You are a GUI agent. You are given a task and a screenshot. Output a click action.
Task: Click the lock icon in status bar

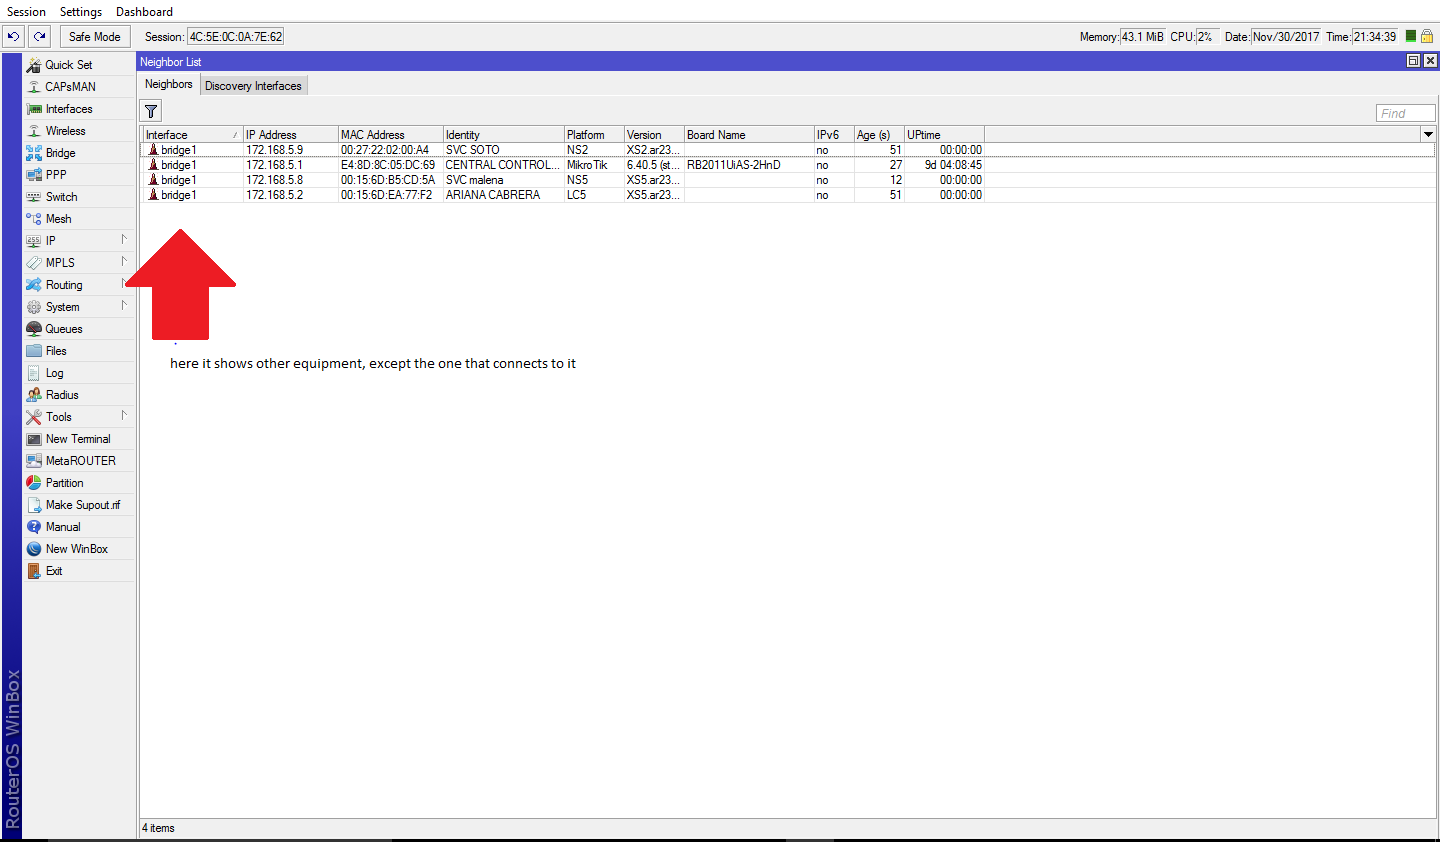coord(1427,36)
